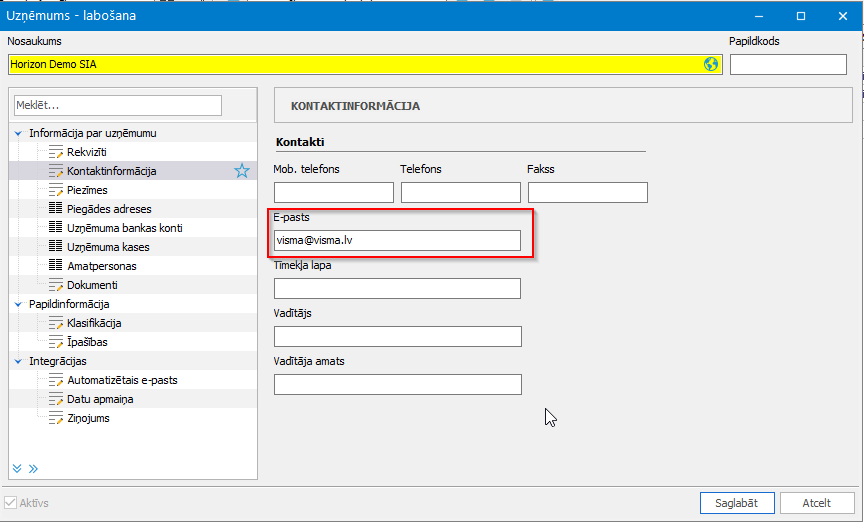Screen dimensions: 864x523
Task: Click the edit icon next to Datu apmaiņa
Action: click(x=56, y=399)
